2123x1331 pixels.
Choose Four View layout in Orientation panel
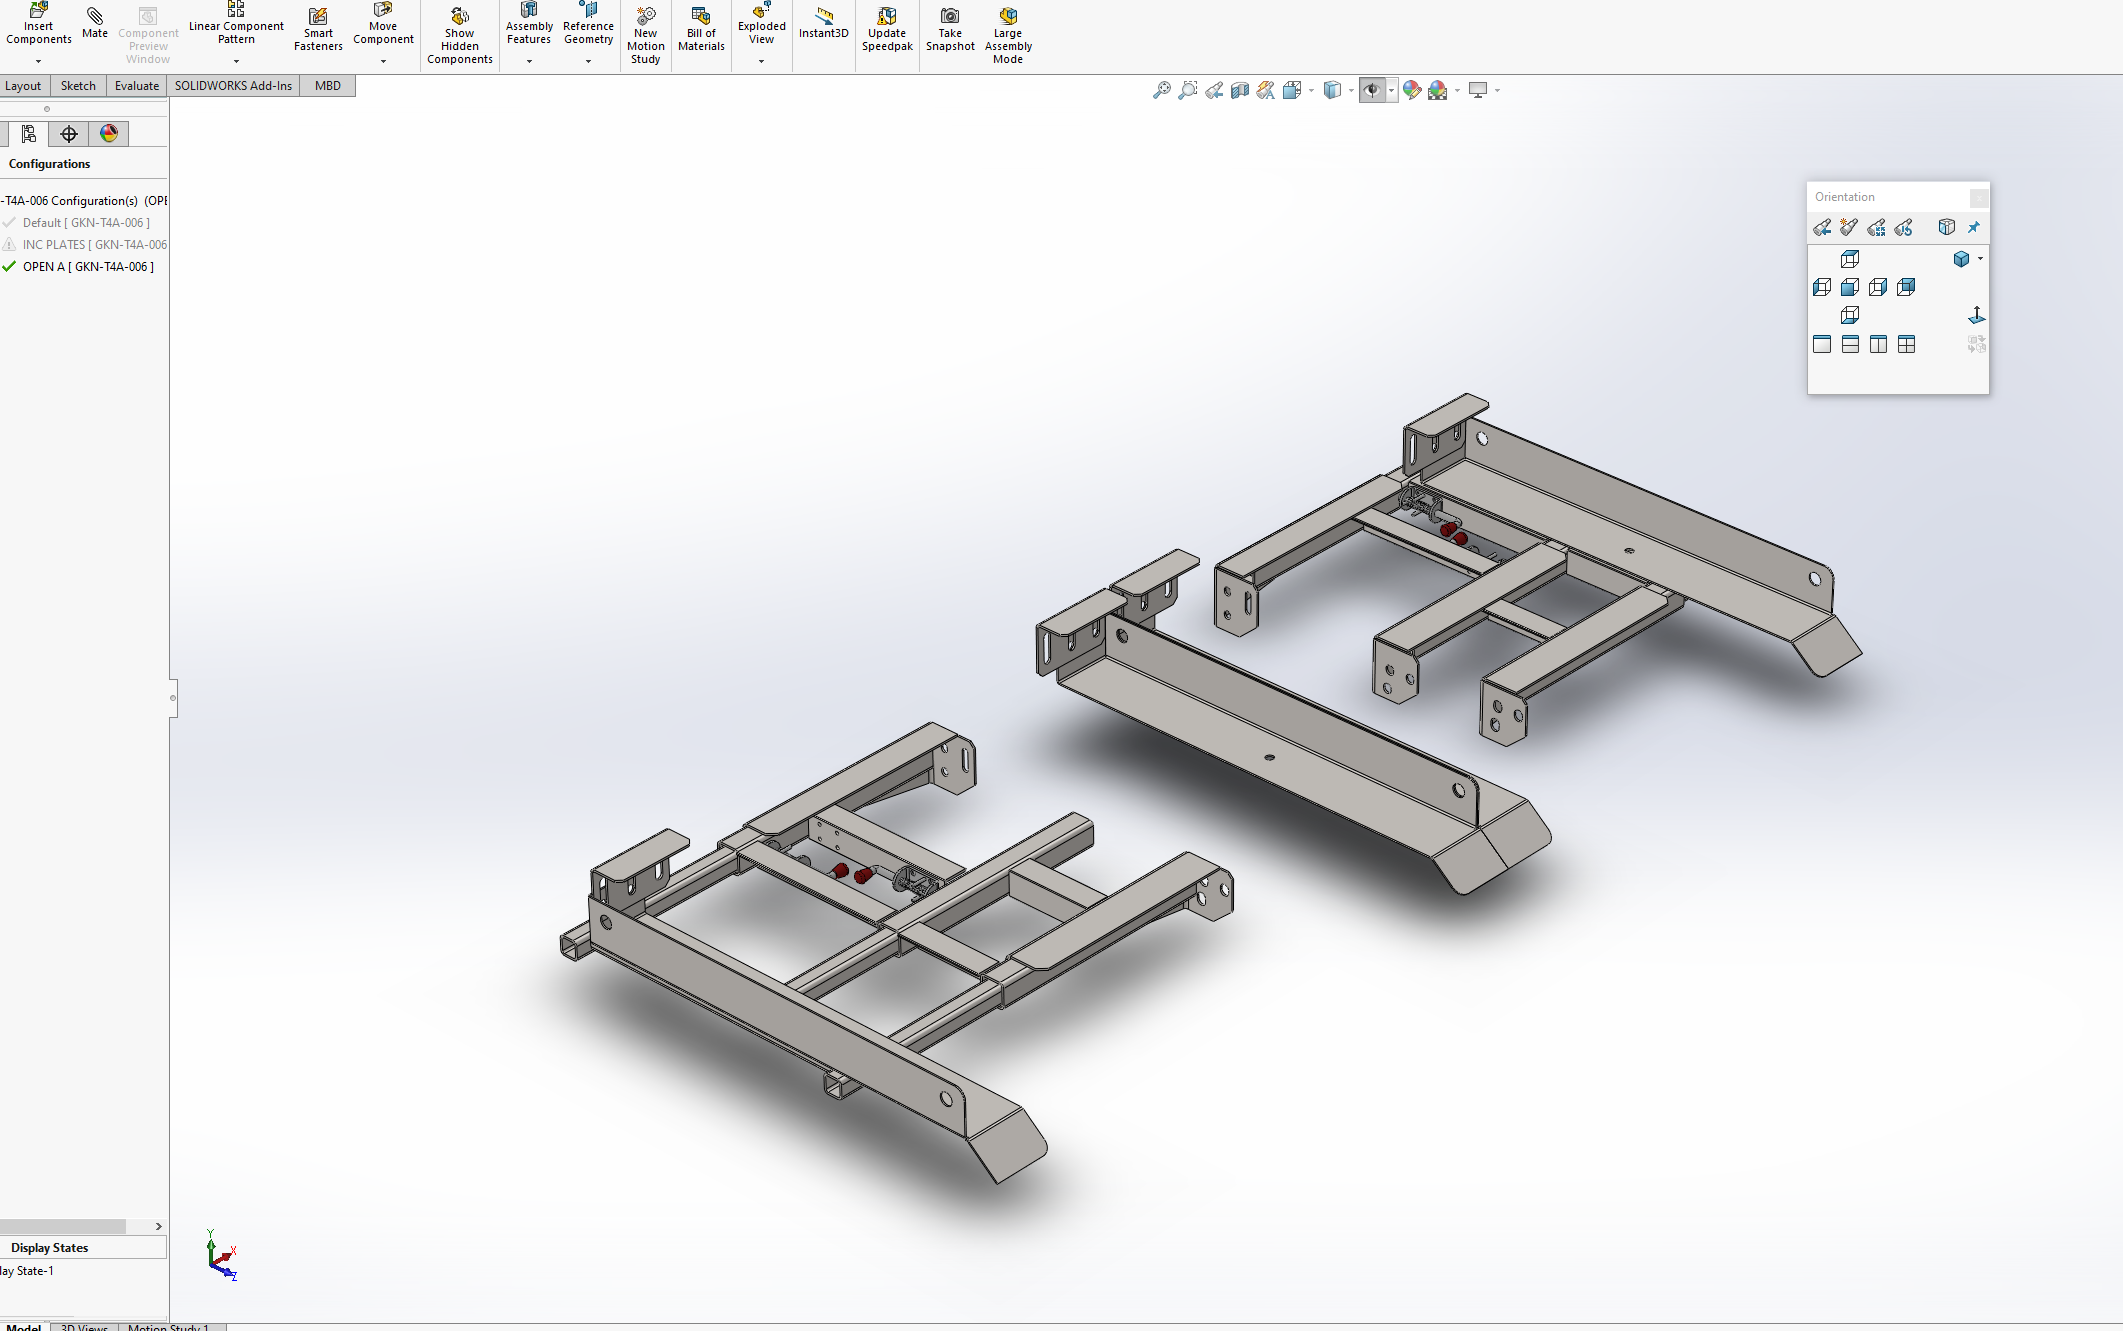[x=1907, y=344]
